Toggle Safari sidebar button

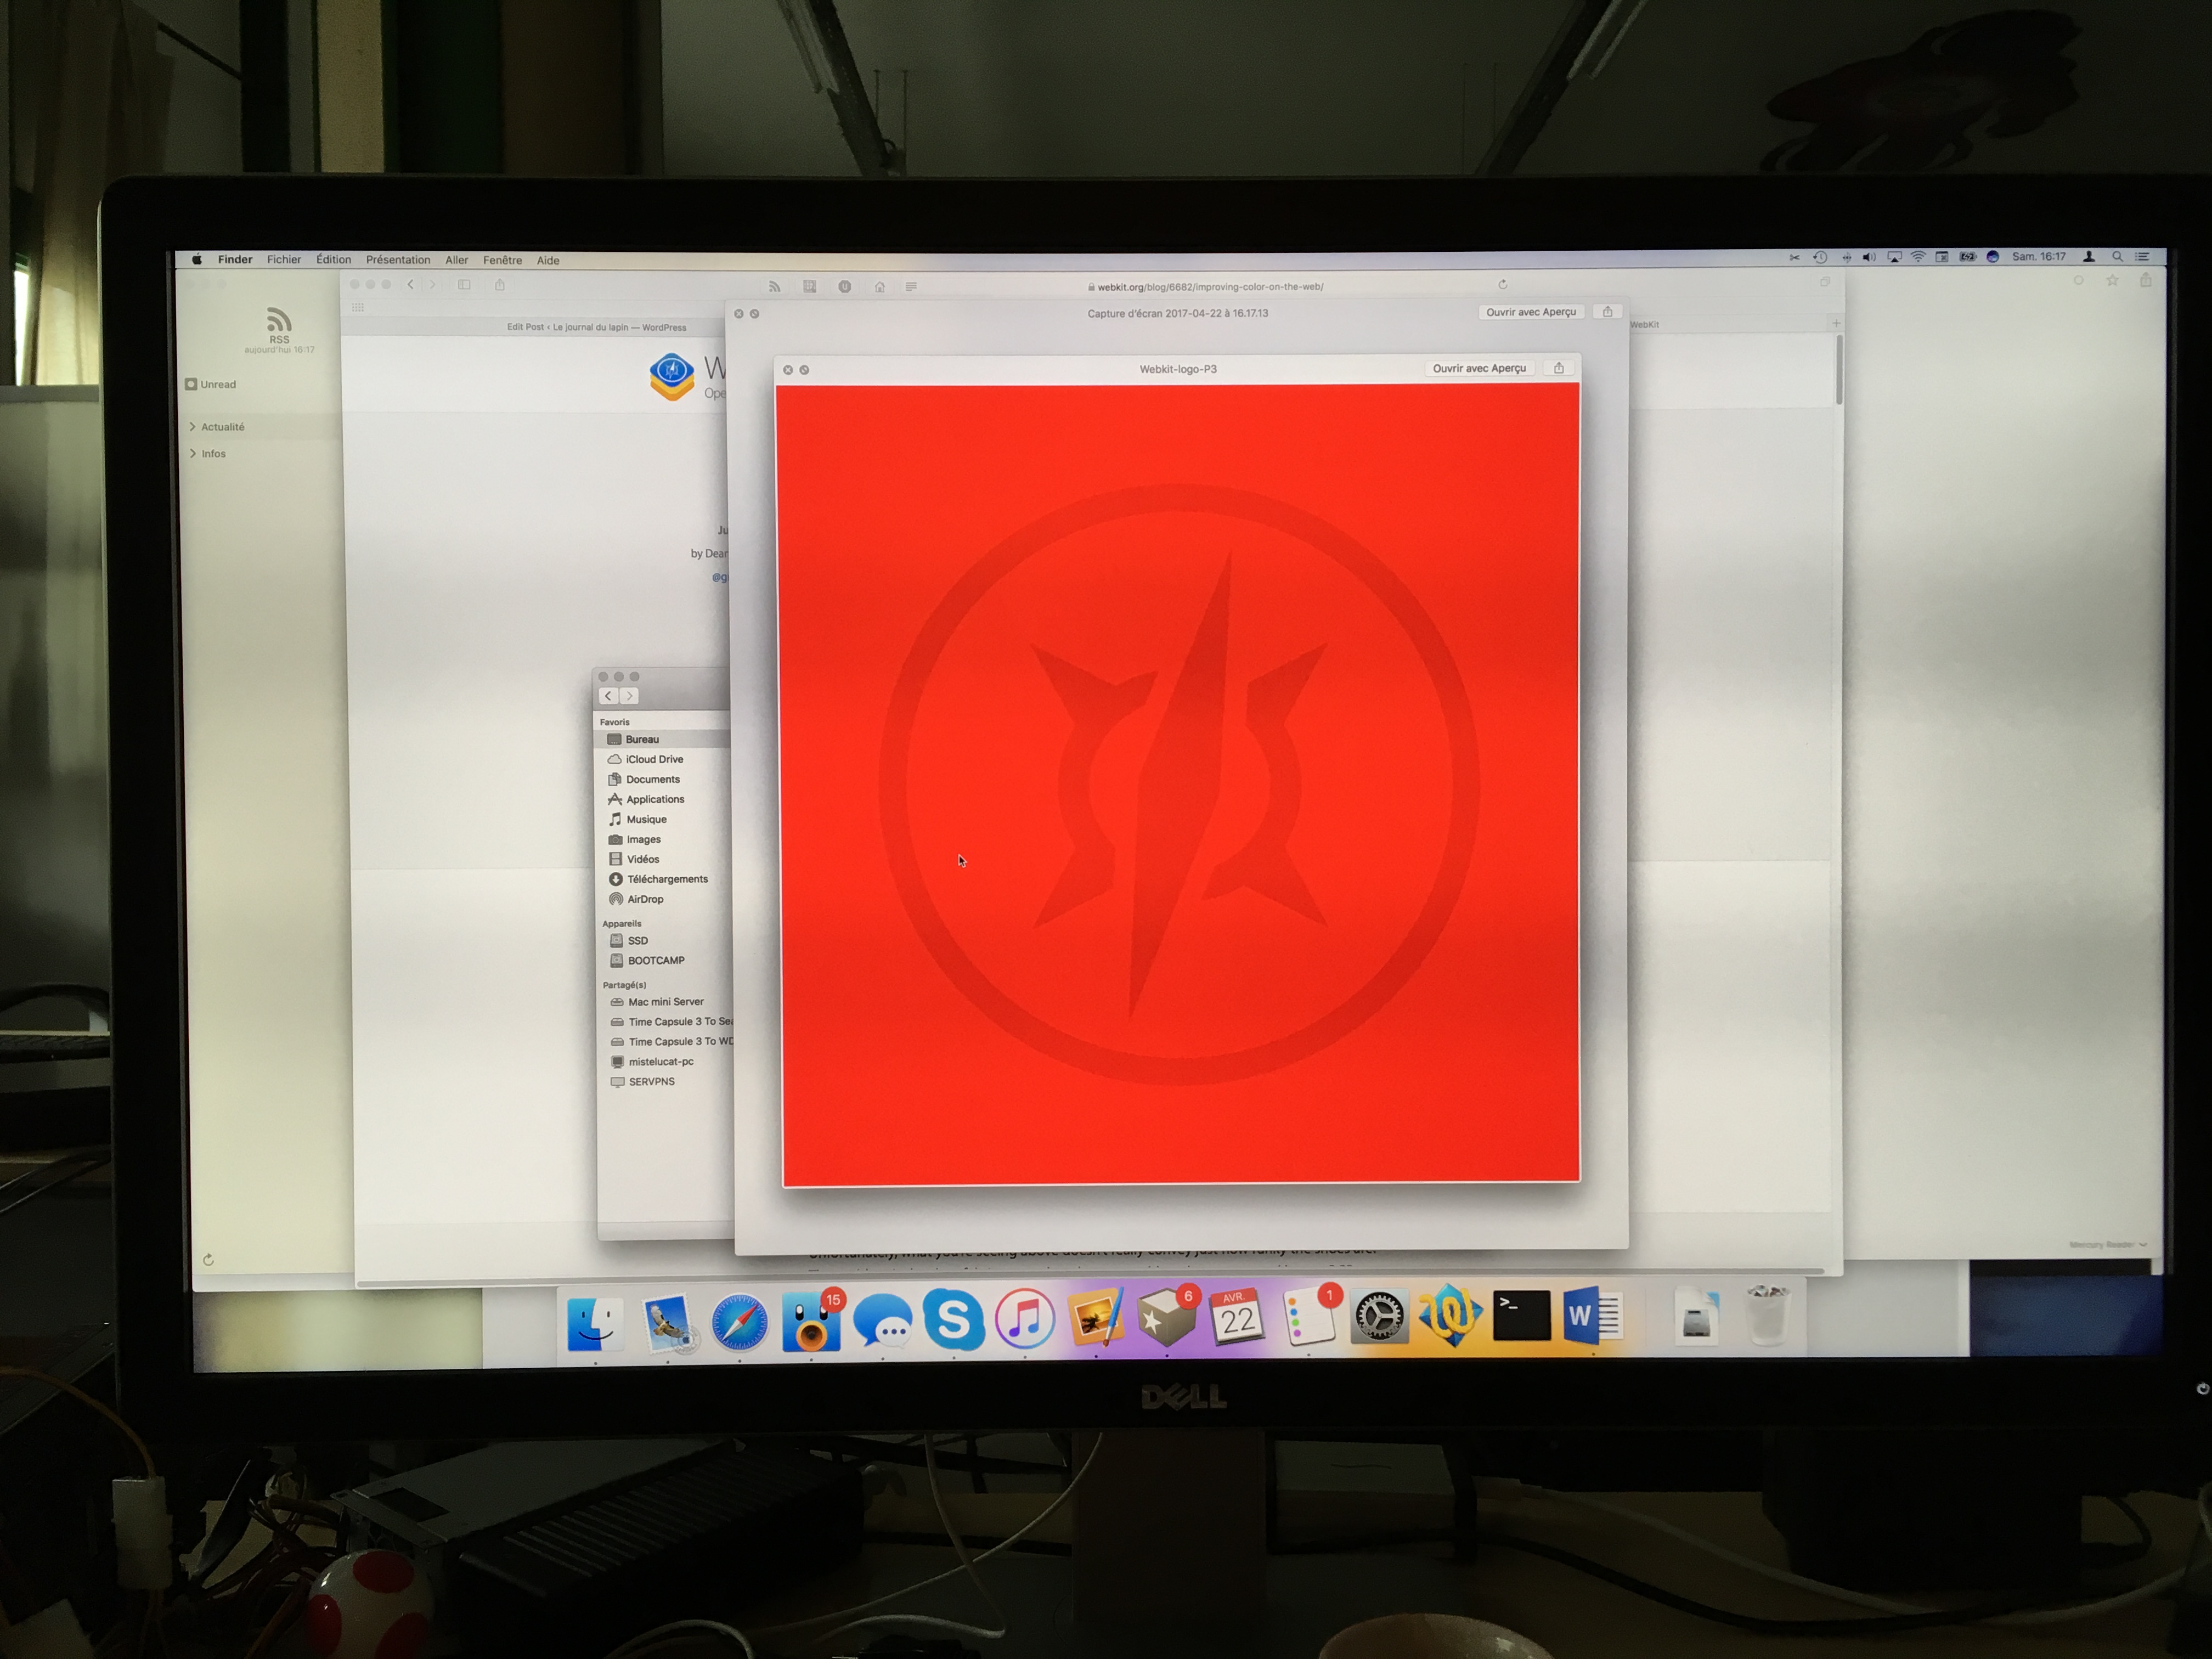(x=464, y=285)
